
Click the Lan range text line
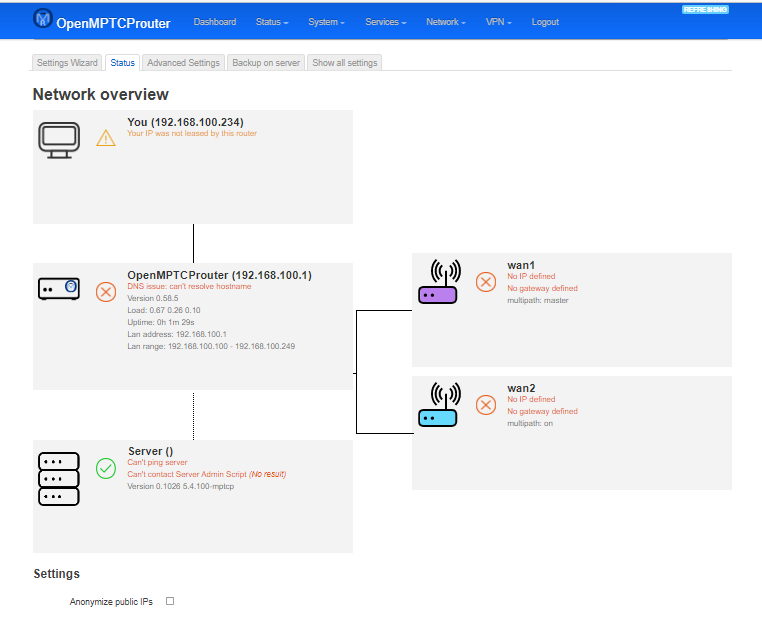click(211, 346)
